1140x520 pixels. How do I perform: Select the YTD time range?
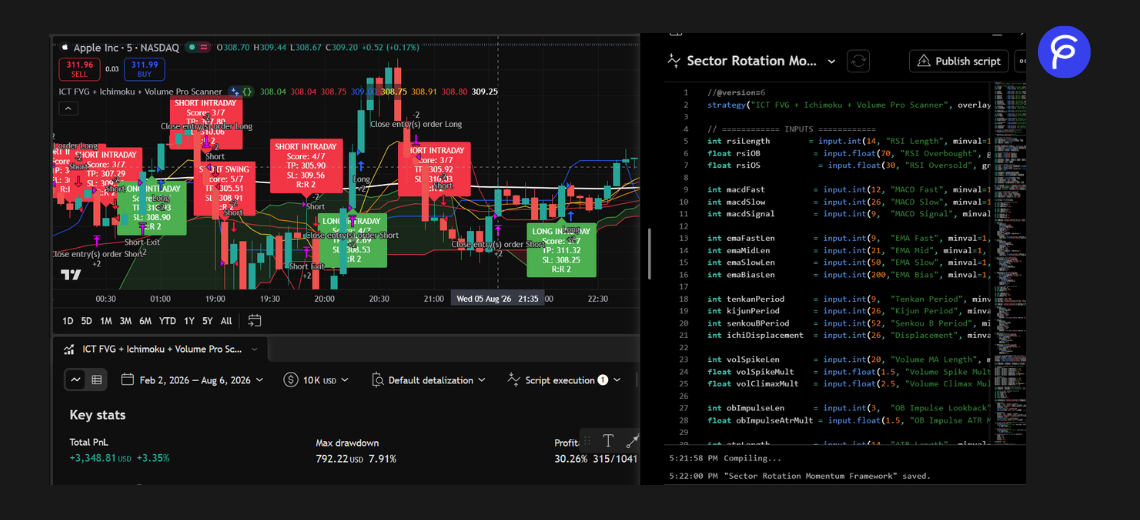[x=167, y=321]
